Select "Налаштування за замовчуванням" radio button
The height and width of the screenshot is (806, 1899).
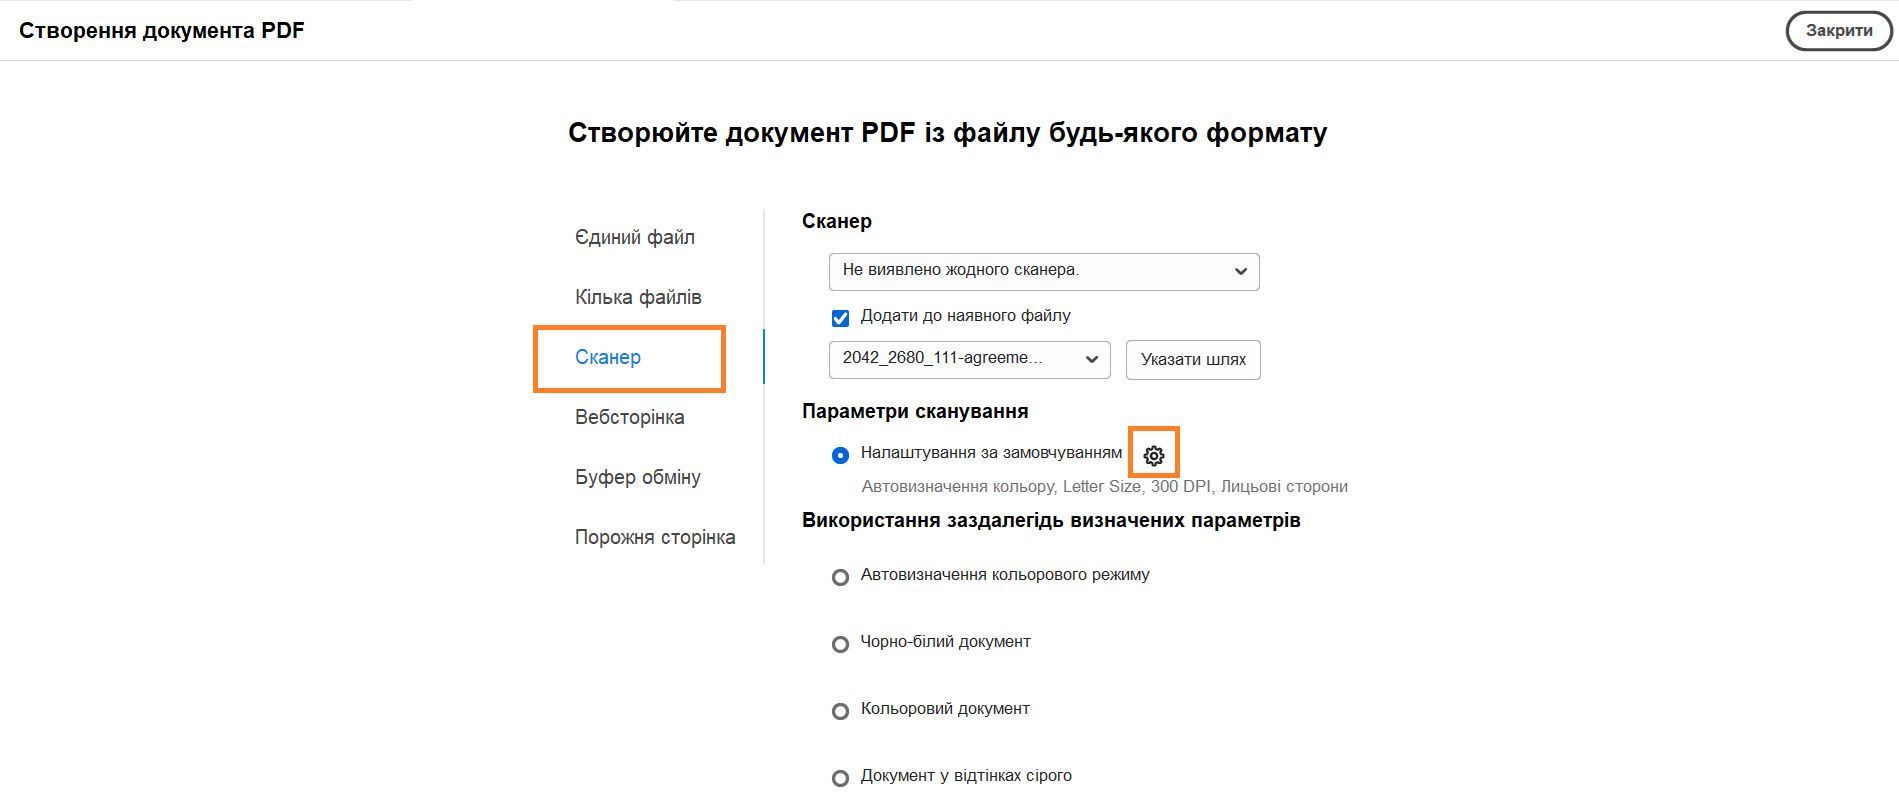coord(840,455)
